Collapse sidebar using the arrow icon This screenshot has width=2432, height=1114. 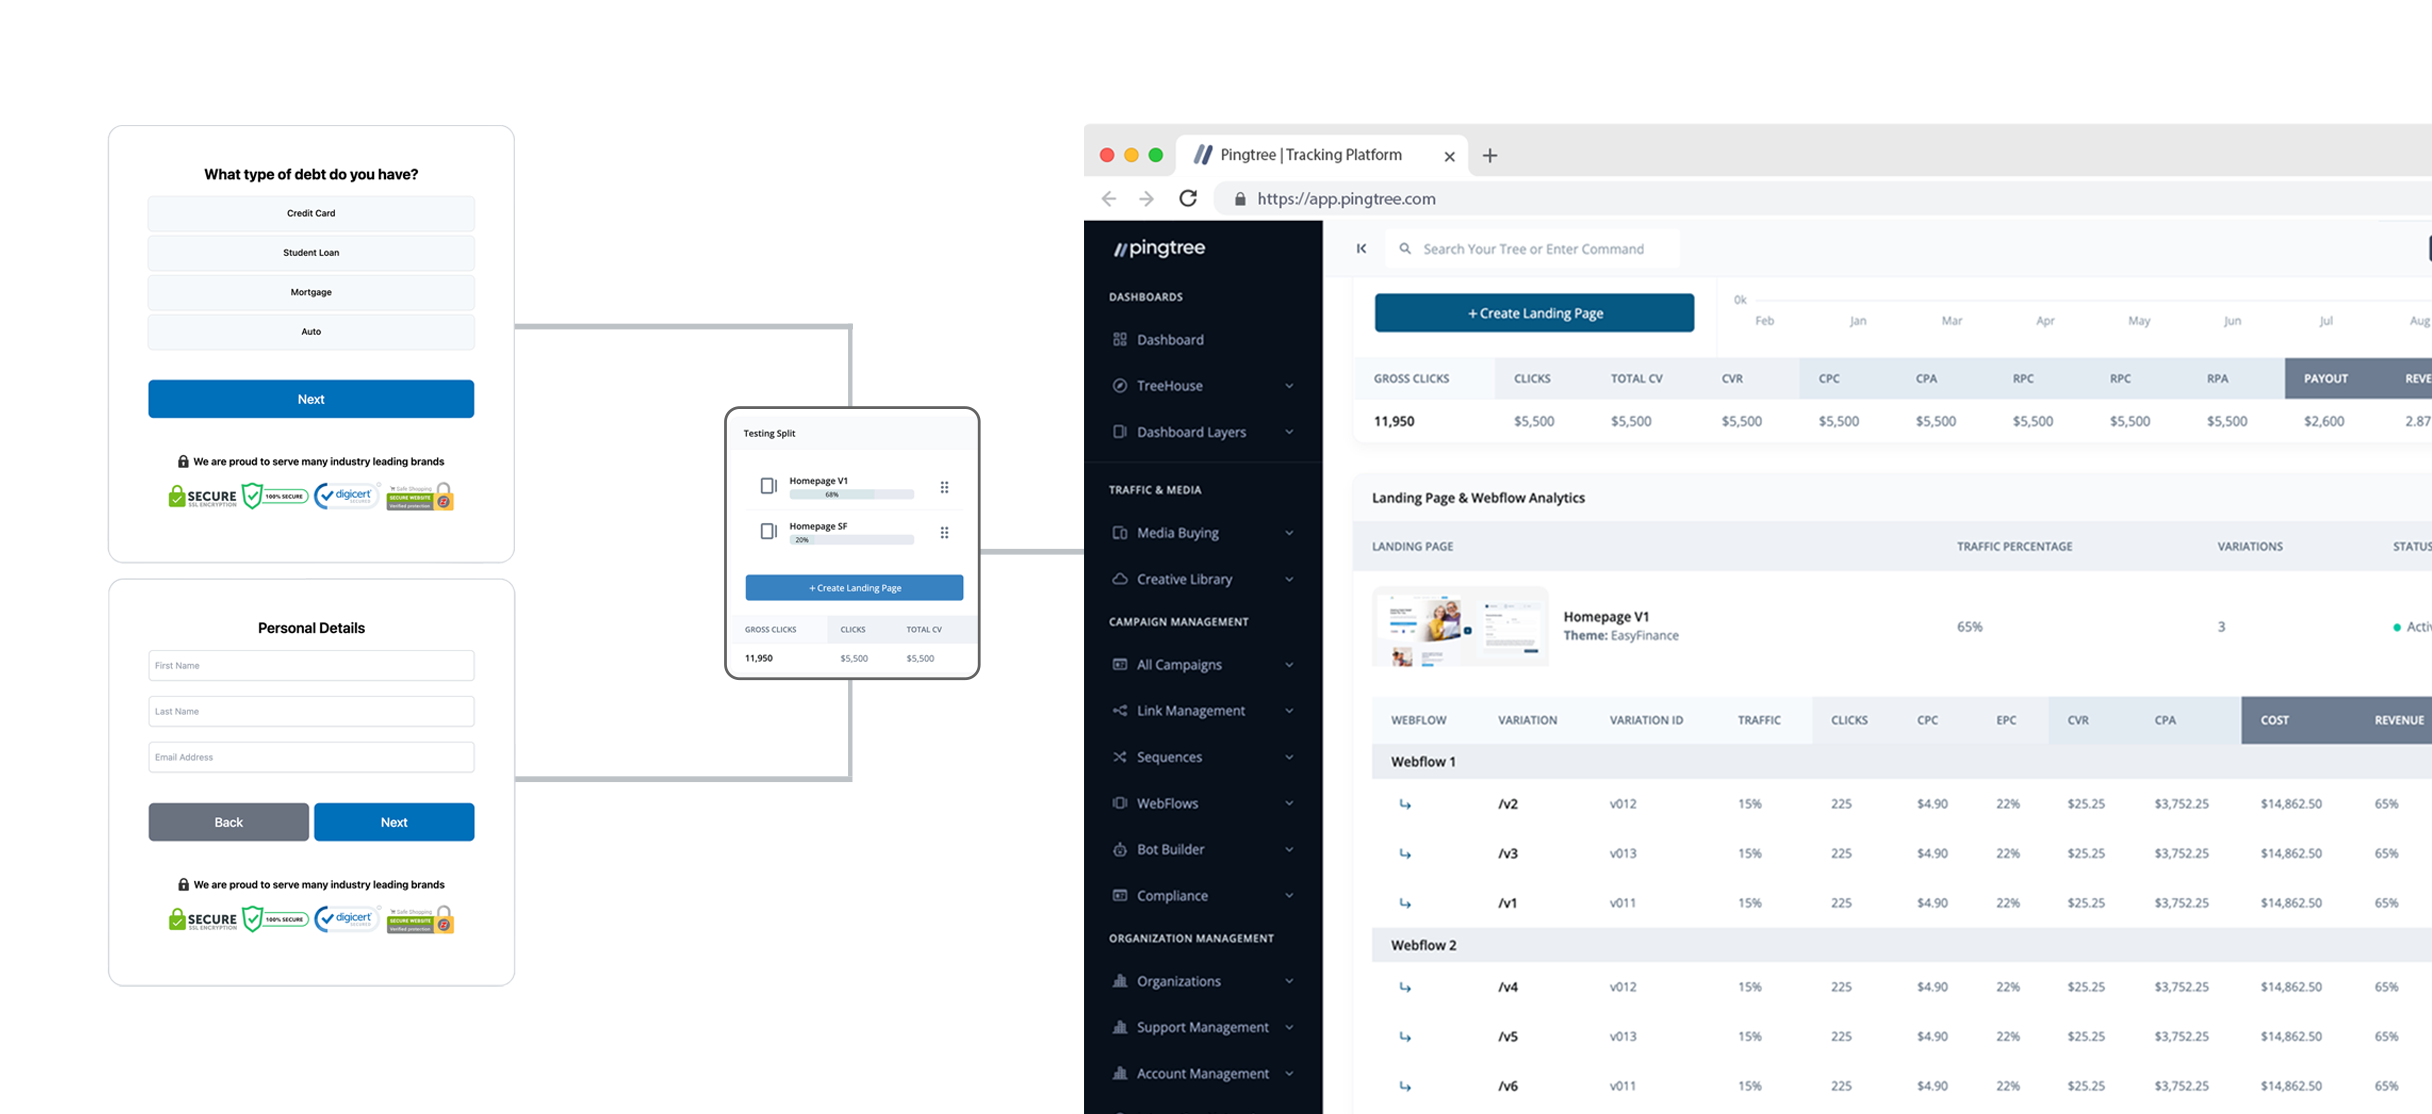coord(1361,249)
